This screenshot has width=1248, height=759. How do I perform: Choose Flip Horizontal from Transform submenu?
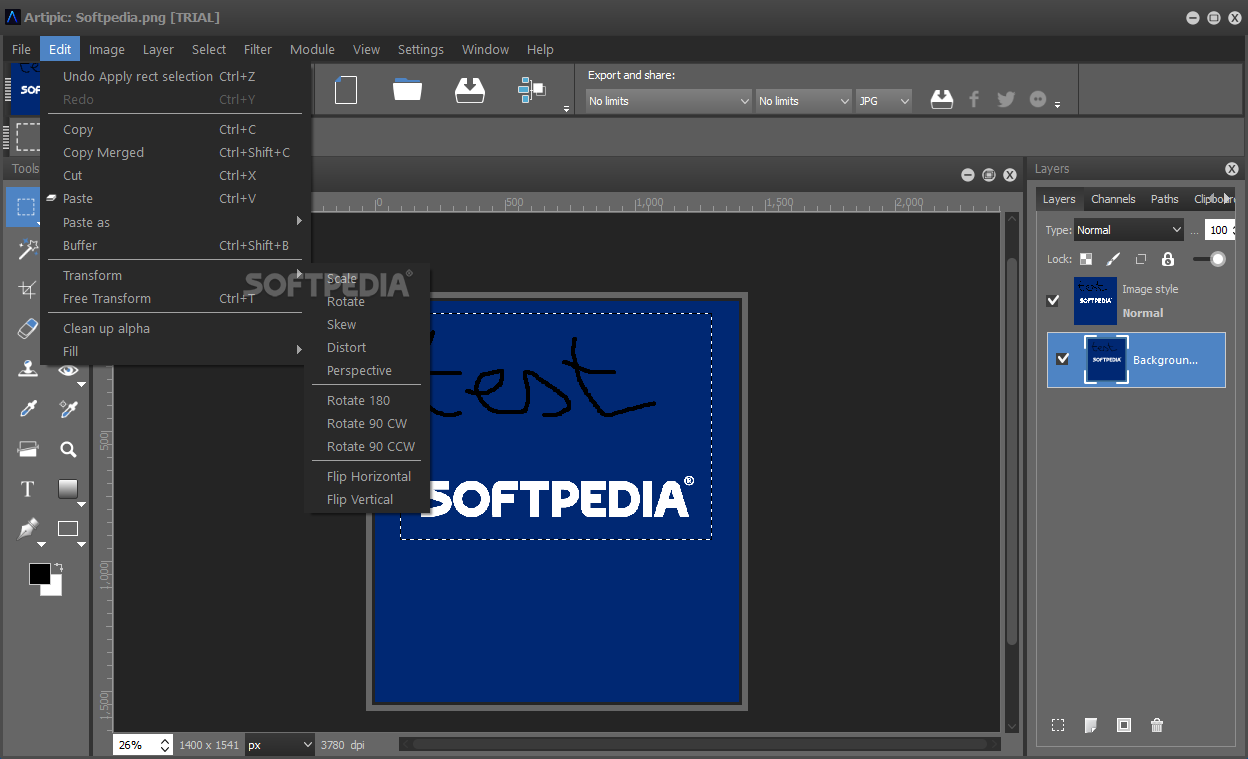coord(368,476)
